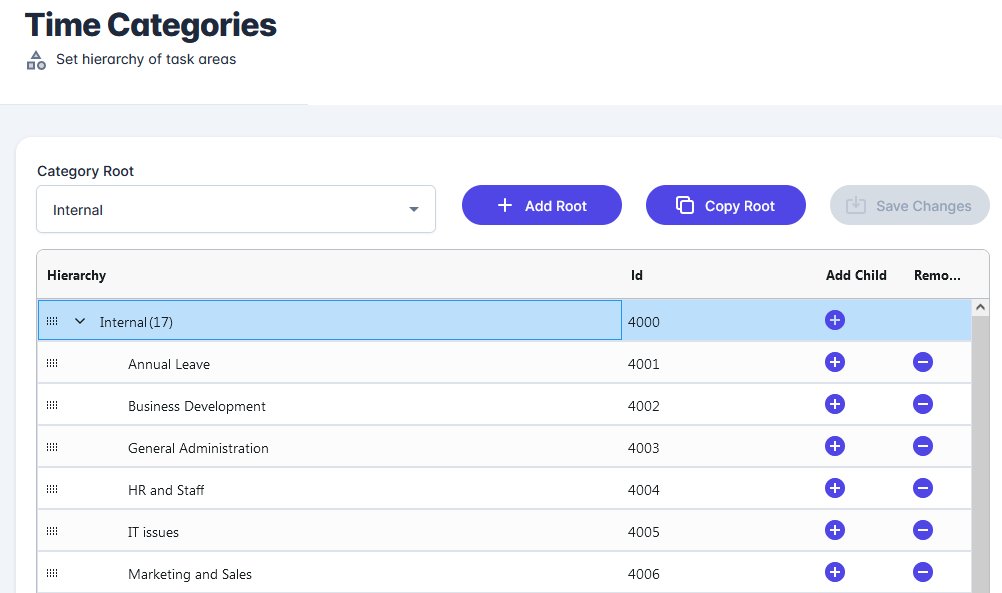Collapse the Internal (17) tree node

80,321
